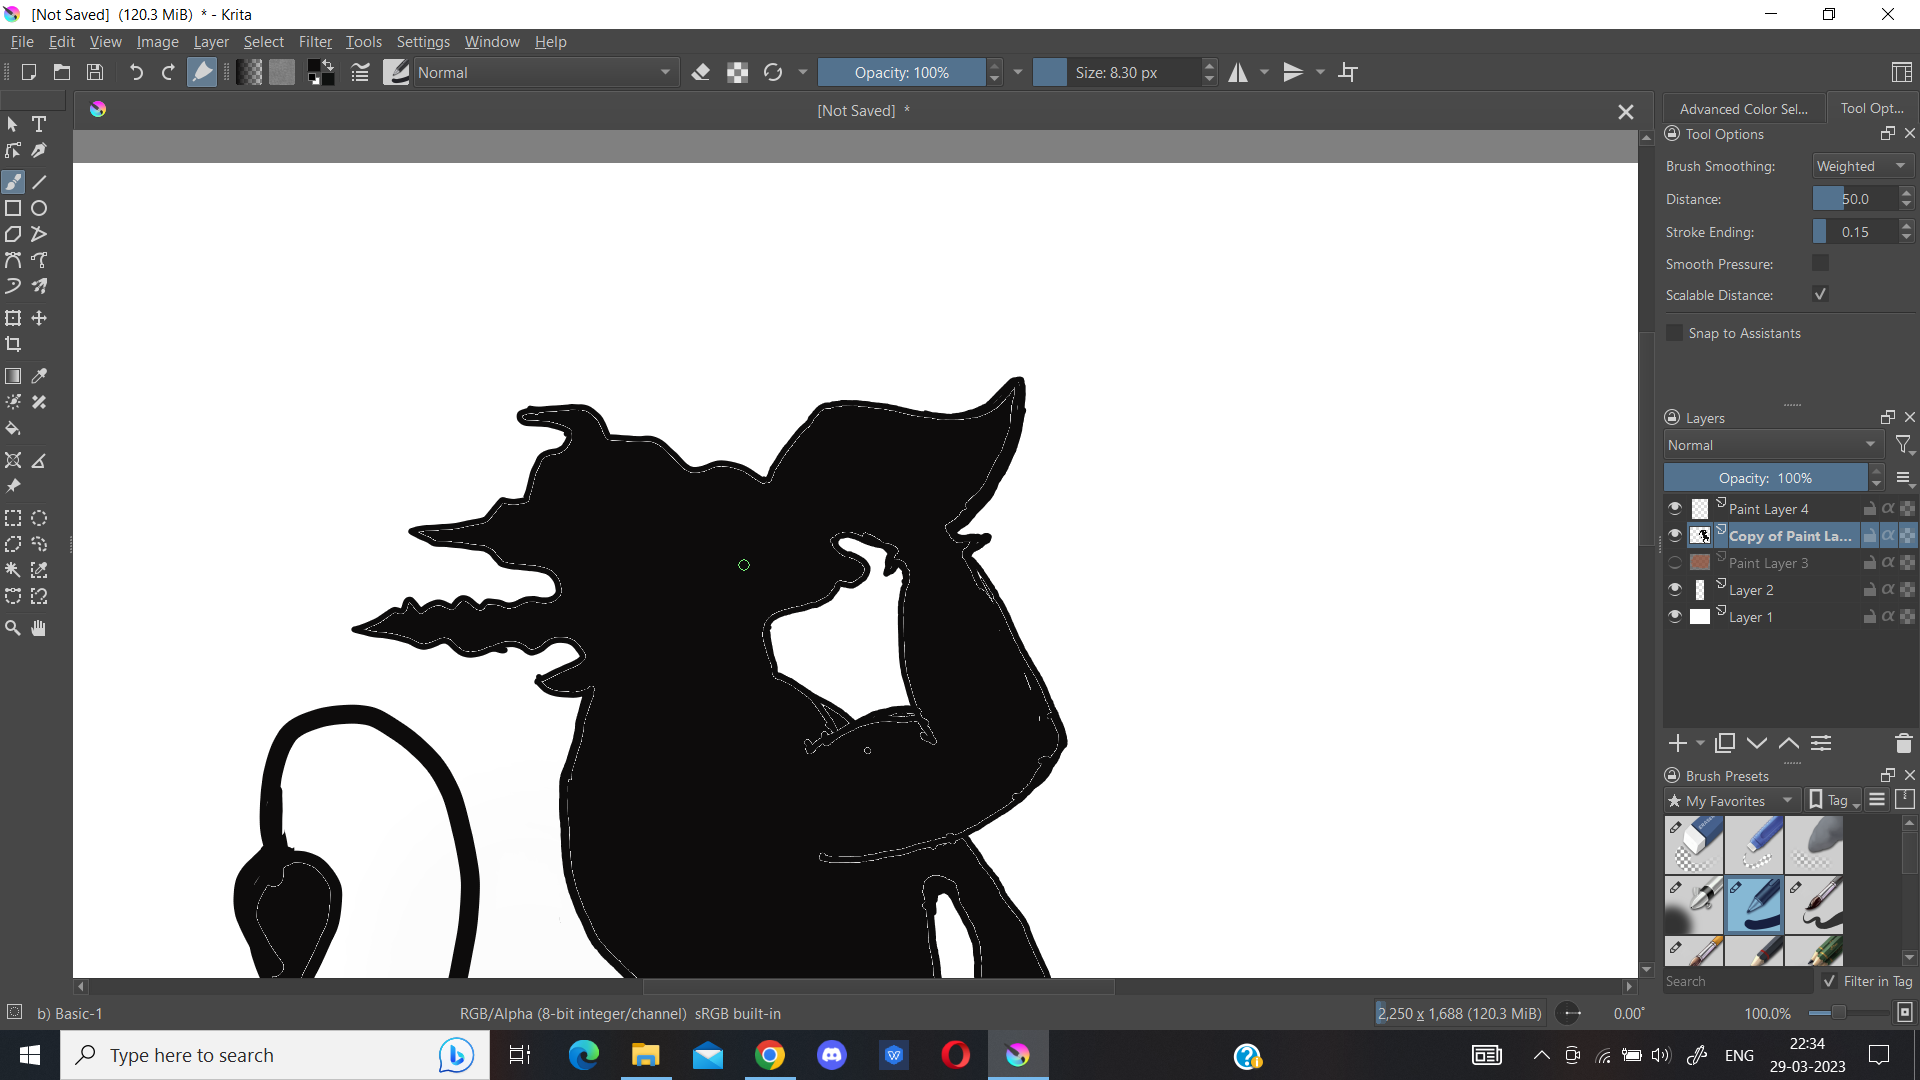Screen dimensions: 1920x1080
Task: Activate the Zoom tool
Action: click(13, 628)
